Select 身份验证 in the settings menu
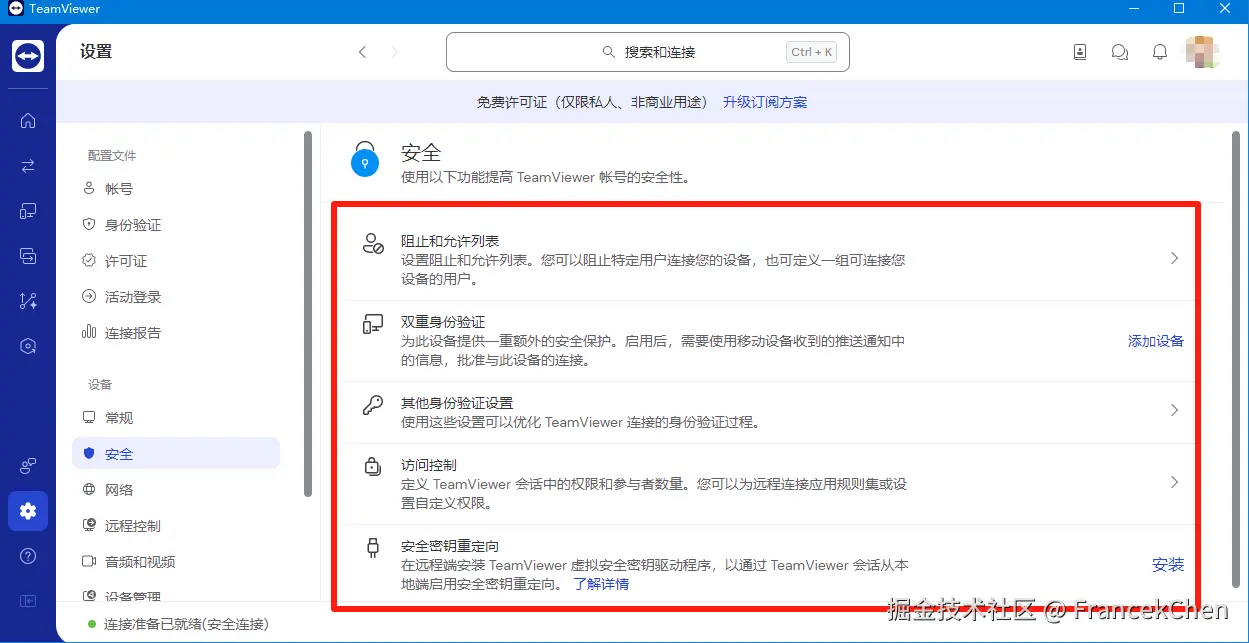The image size is (1249, 643). (x=176, y=225)
